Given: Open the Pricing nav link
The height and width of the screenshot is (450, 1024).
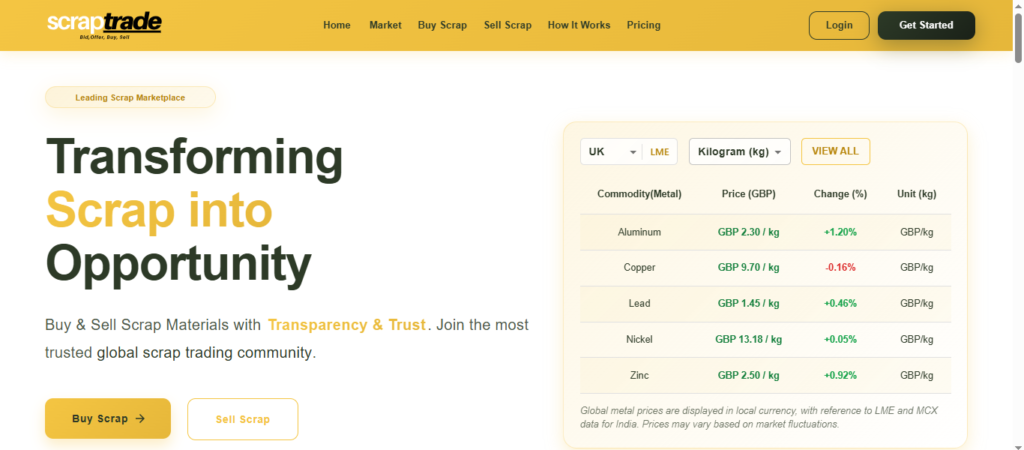Looking at the screenshot, I should (643, 25).
